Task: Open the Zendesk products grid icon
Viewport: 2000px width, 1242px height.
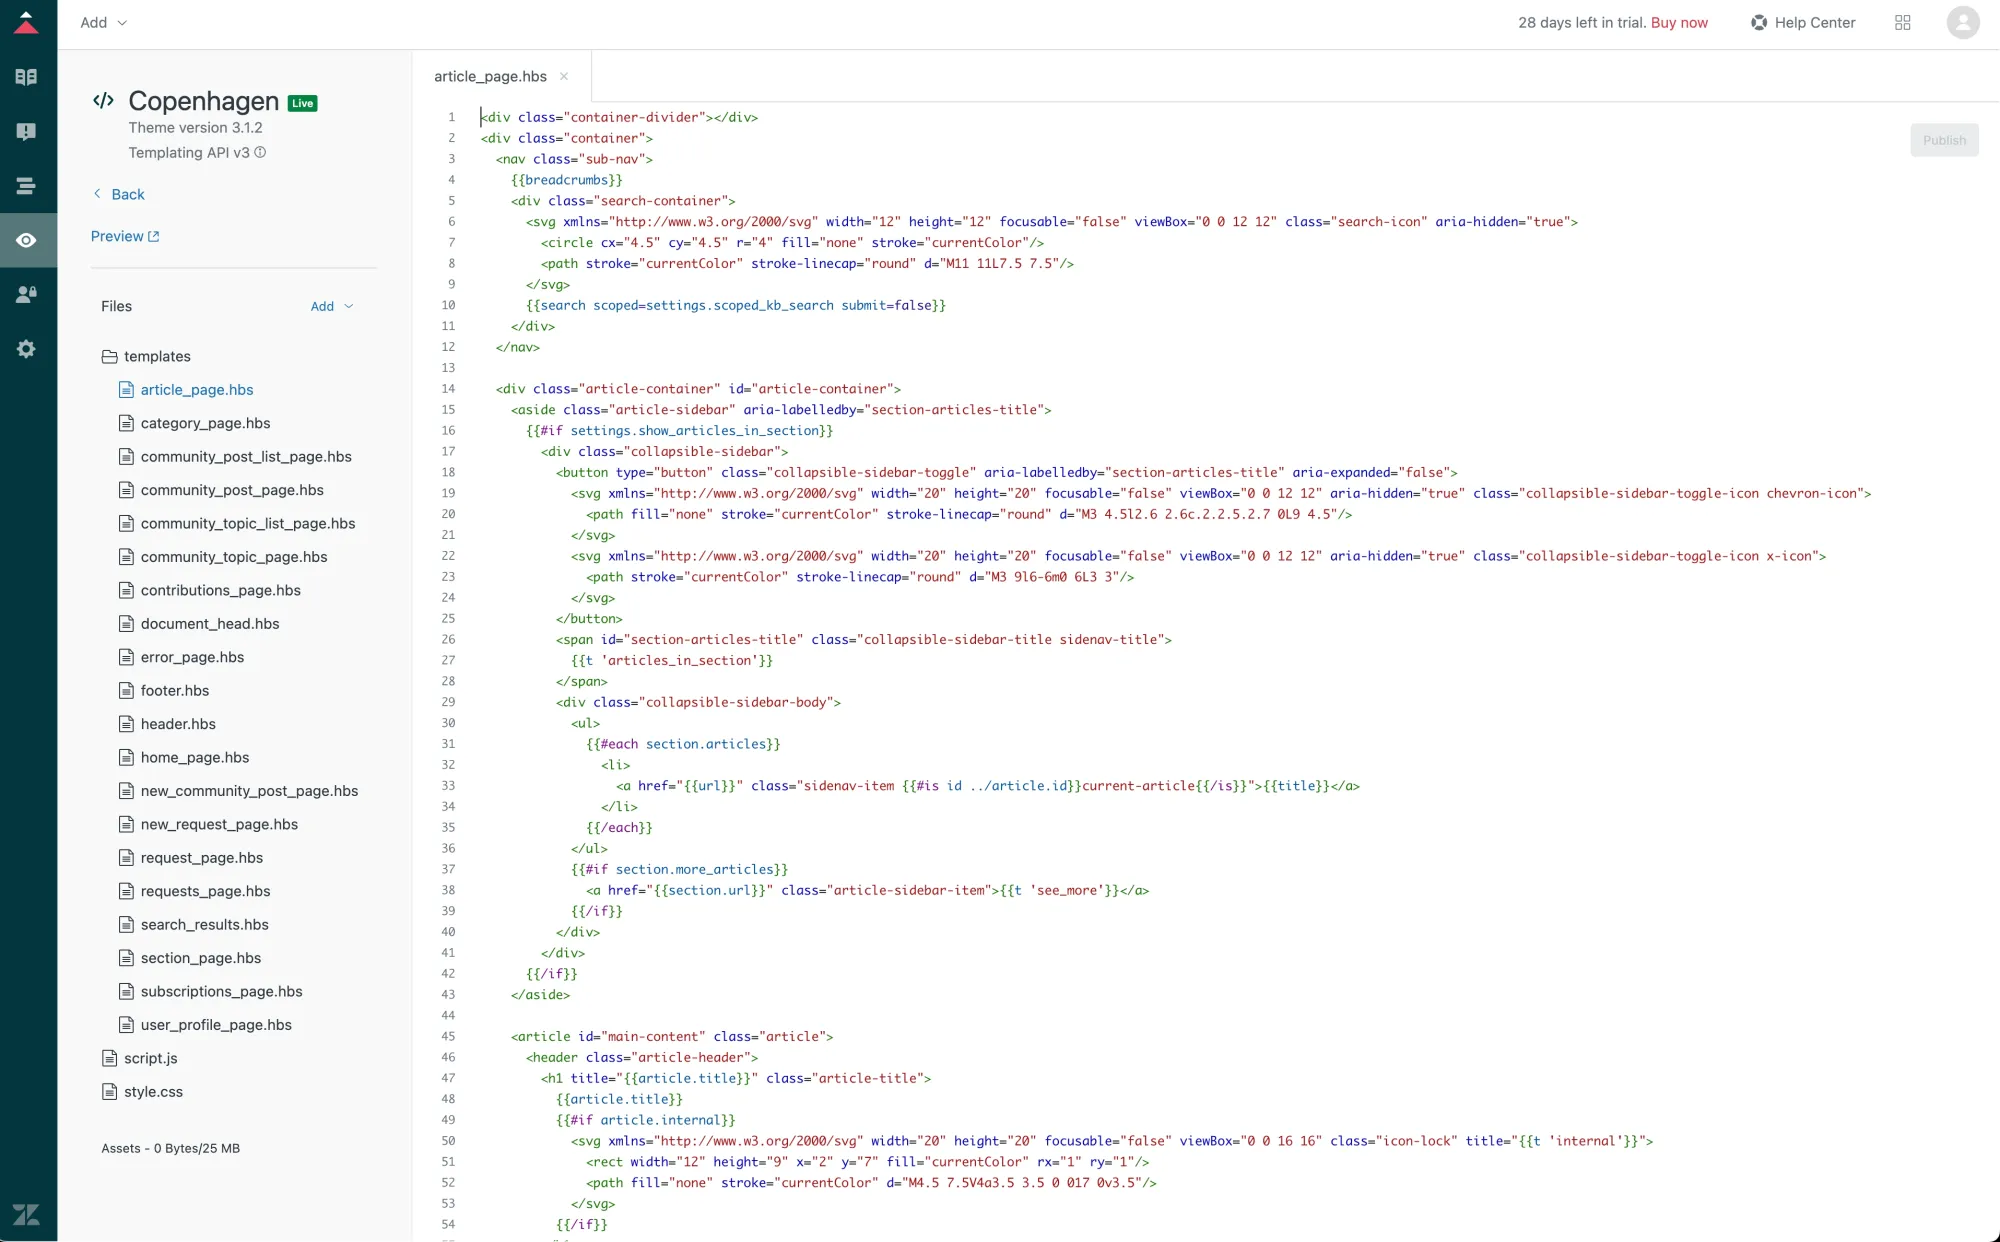Action: [1903, 23]
